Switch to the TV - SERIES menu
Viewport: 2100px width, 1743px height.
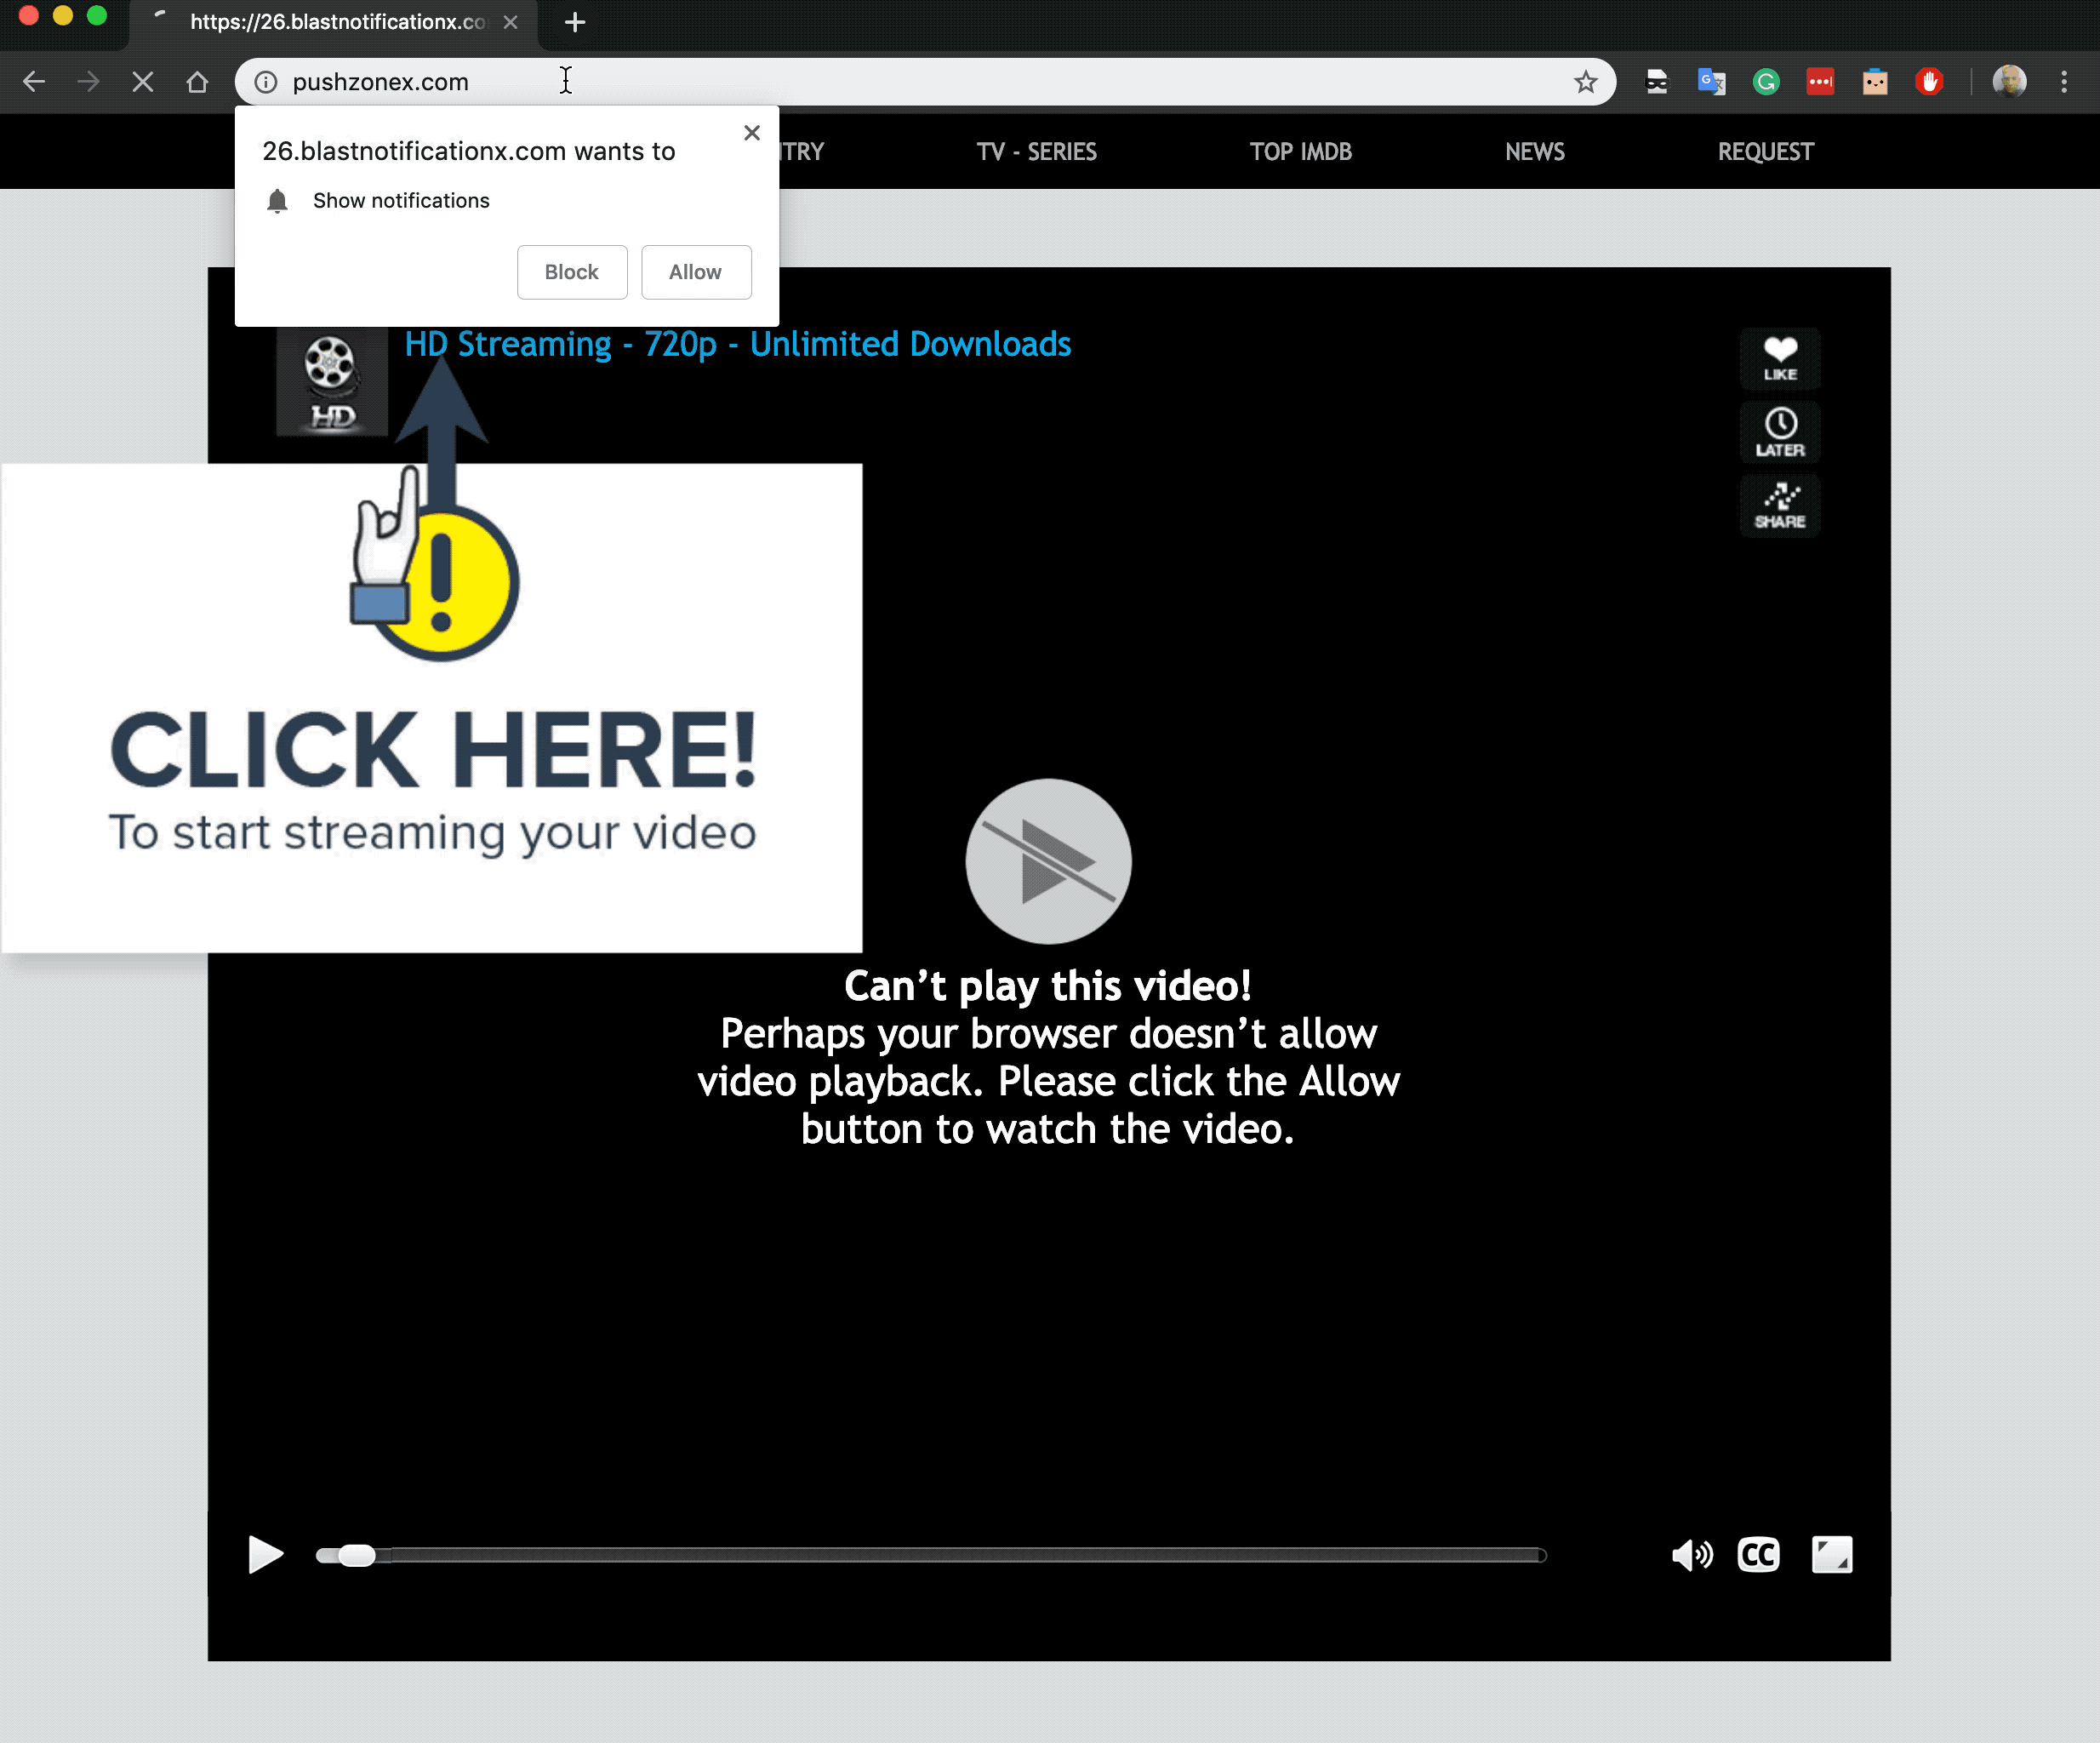[x=1037, y=152]
